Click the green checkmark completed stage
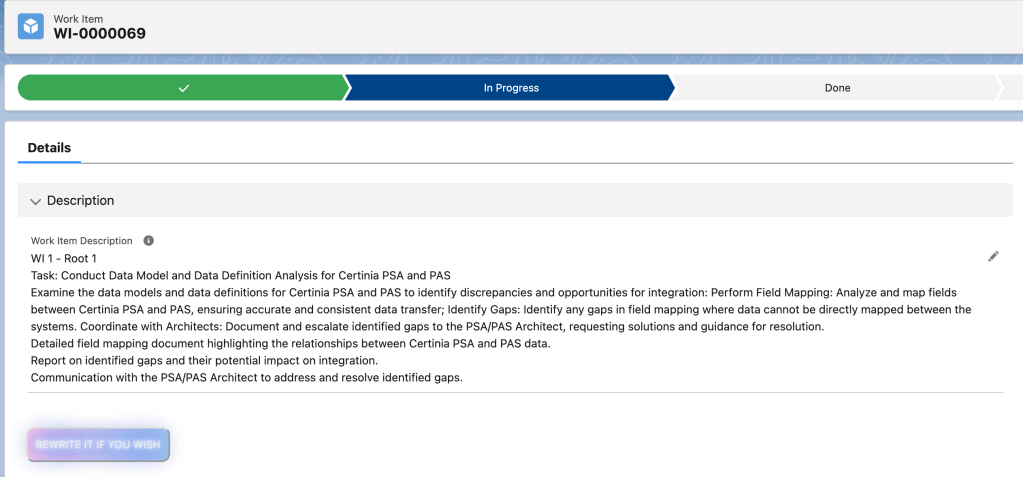The height and width of the screenshot is (477, 1023). point(182,88)
